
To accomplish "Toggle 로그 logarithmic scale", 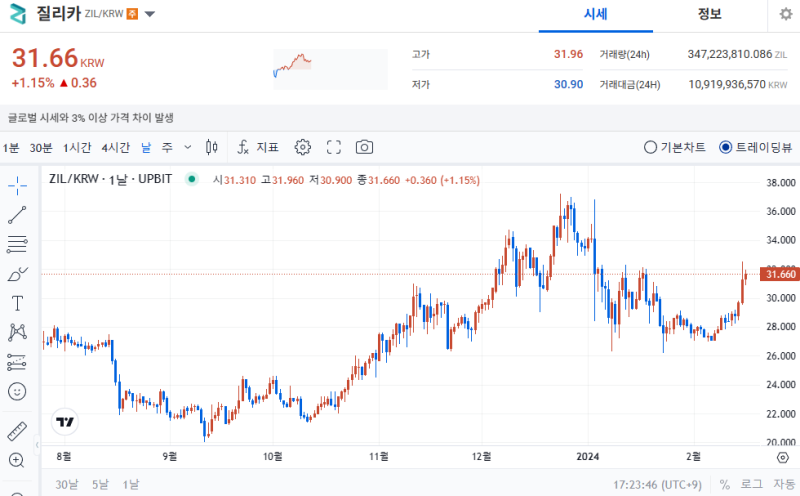I will pos(752,484).
